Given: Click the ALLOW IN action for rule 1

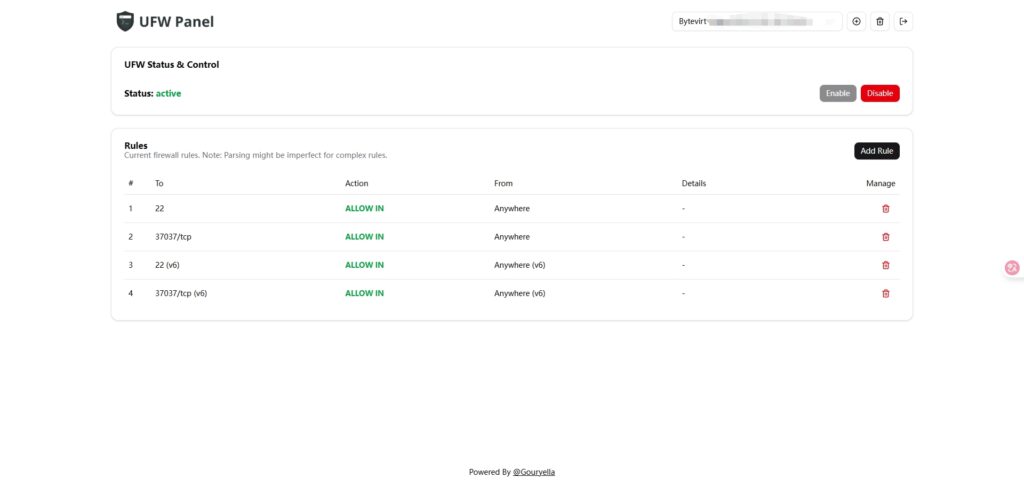Looking at the screenshot, I should pos(364,209).
